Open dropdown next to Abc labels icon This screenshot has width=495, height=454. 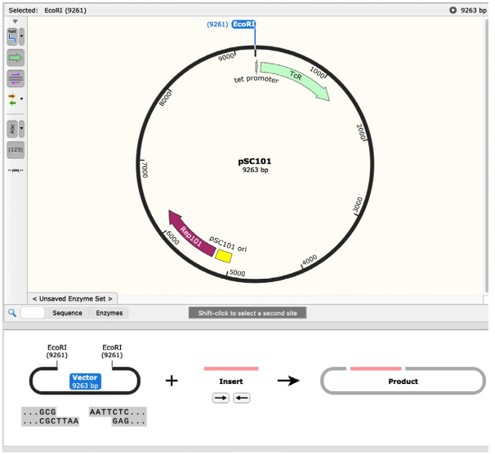click(x=22, y=129)
